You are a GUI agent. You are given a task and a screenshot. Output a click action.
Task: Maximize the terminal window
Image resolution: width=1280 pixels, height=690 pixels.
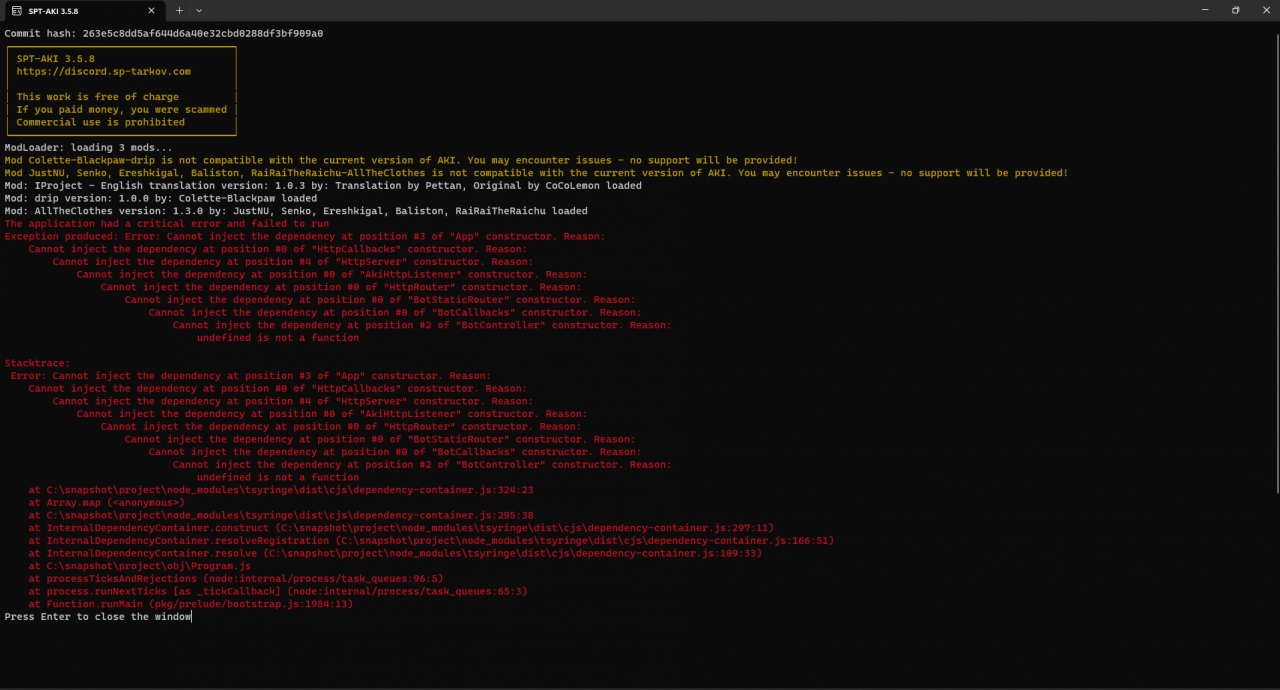[1235, 10]
